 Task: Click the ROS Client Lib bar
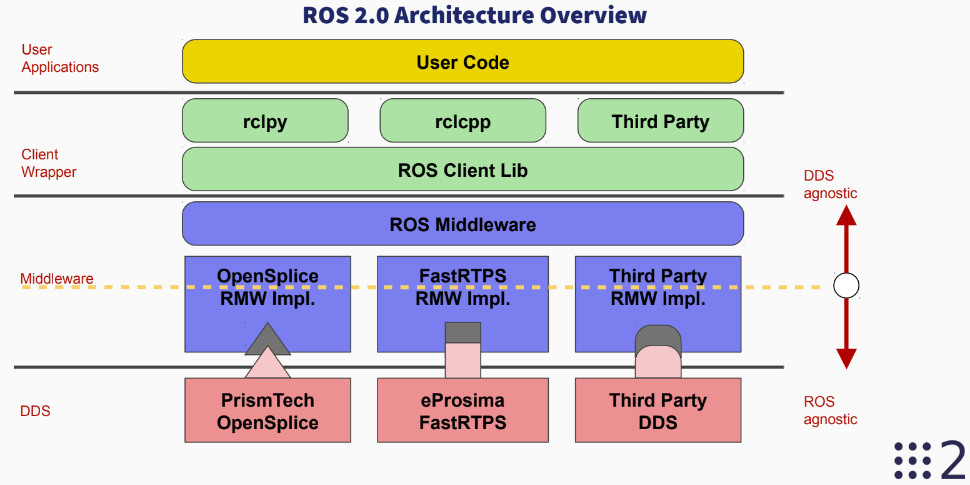click(463, 169)
